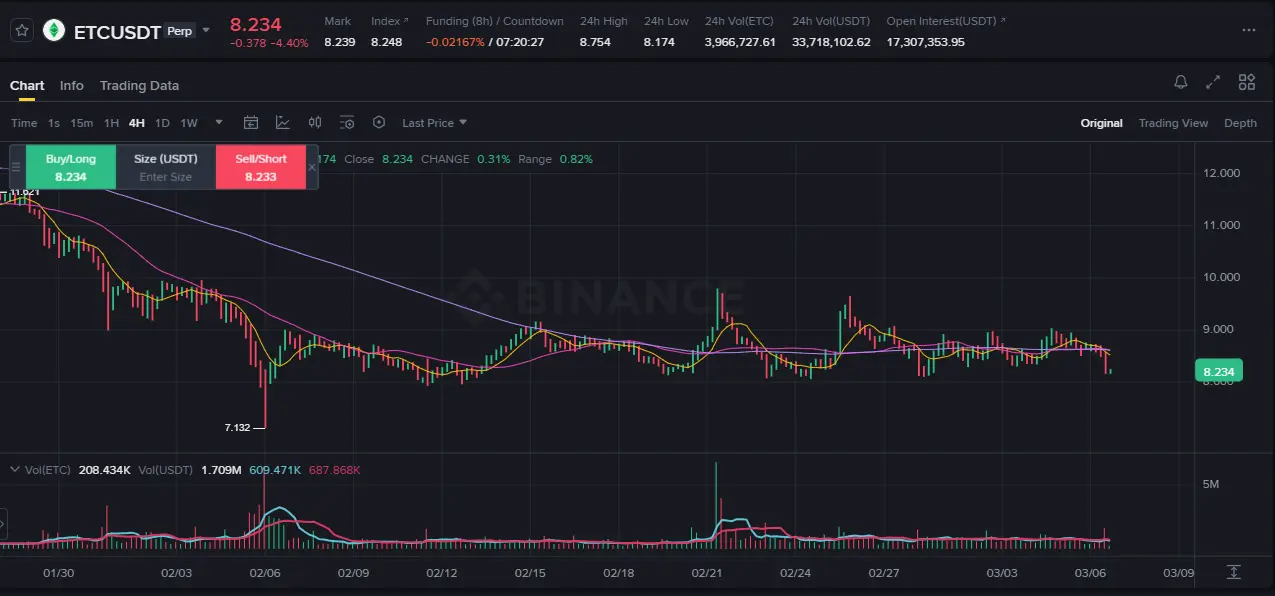
Task: Click the 02/21 date axis label
Action: point(707,573)
